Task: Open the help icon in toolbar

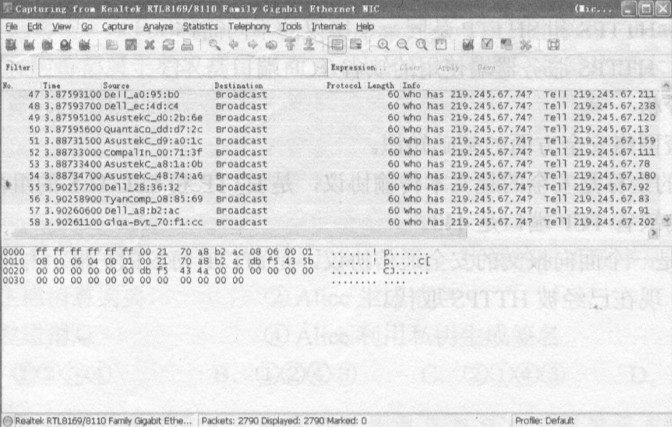Action: [x=552, y=45]
